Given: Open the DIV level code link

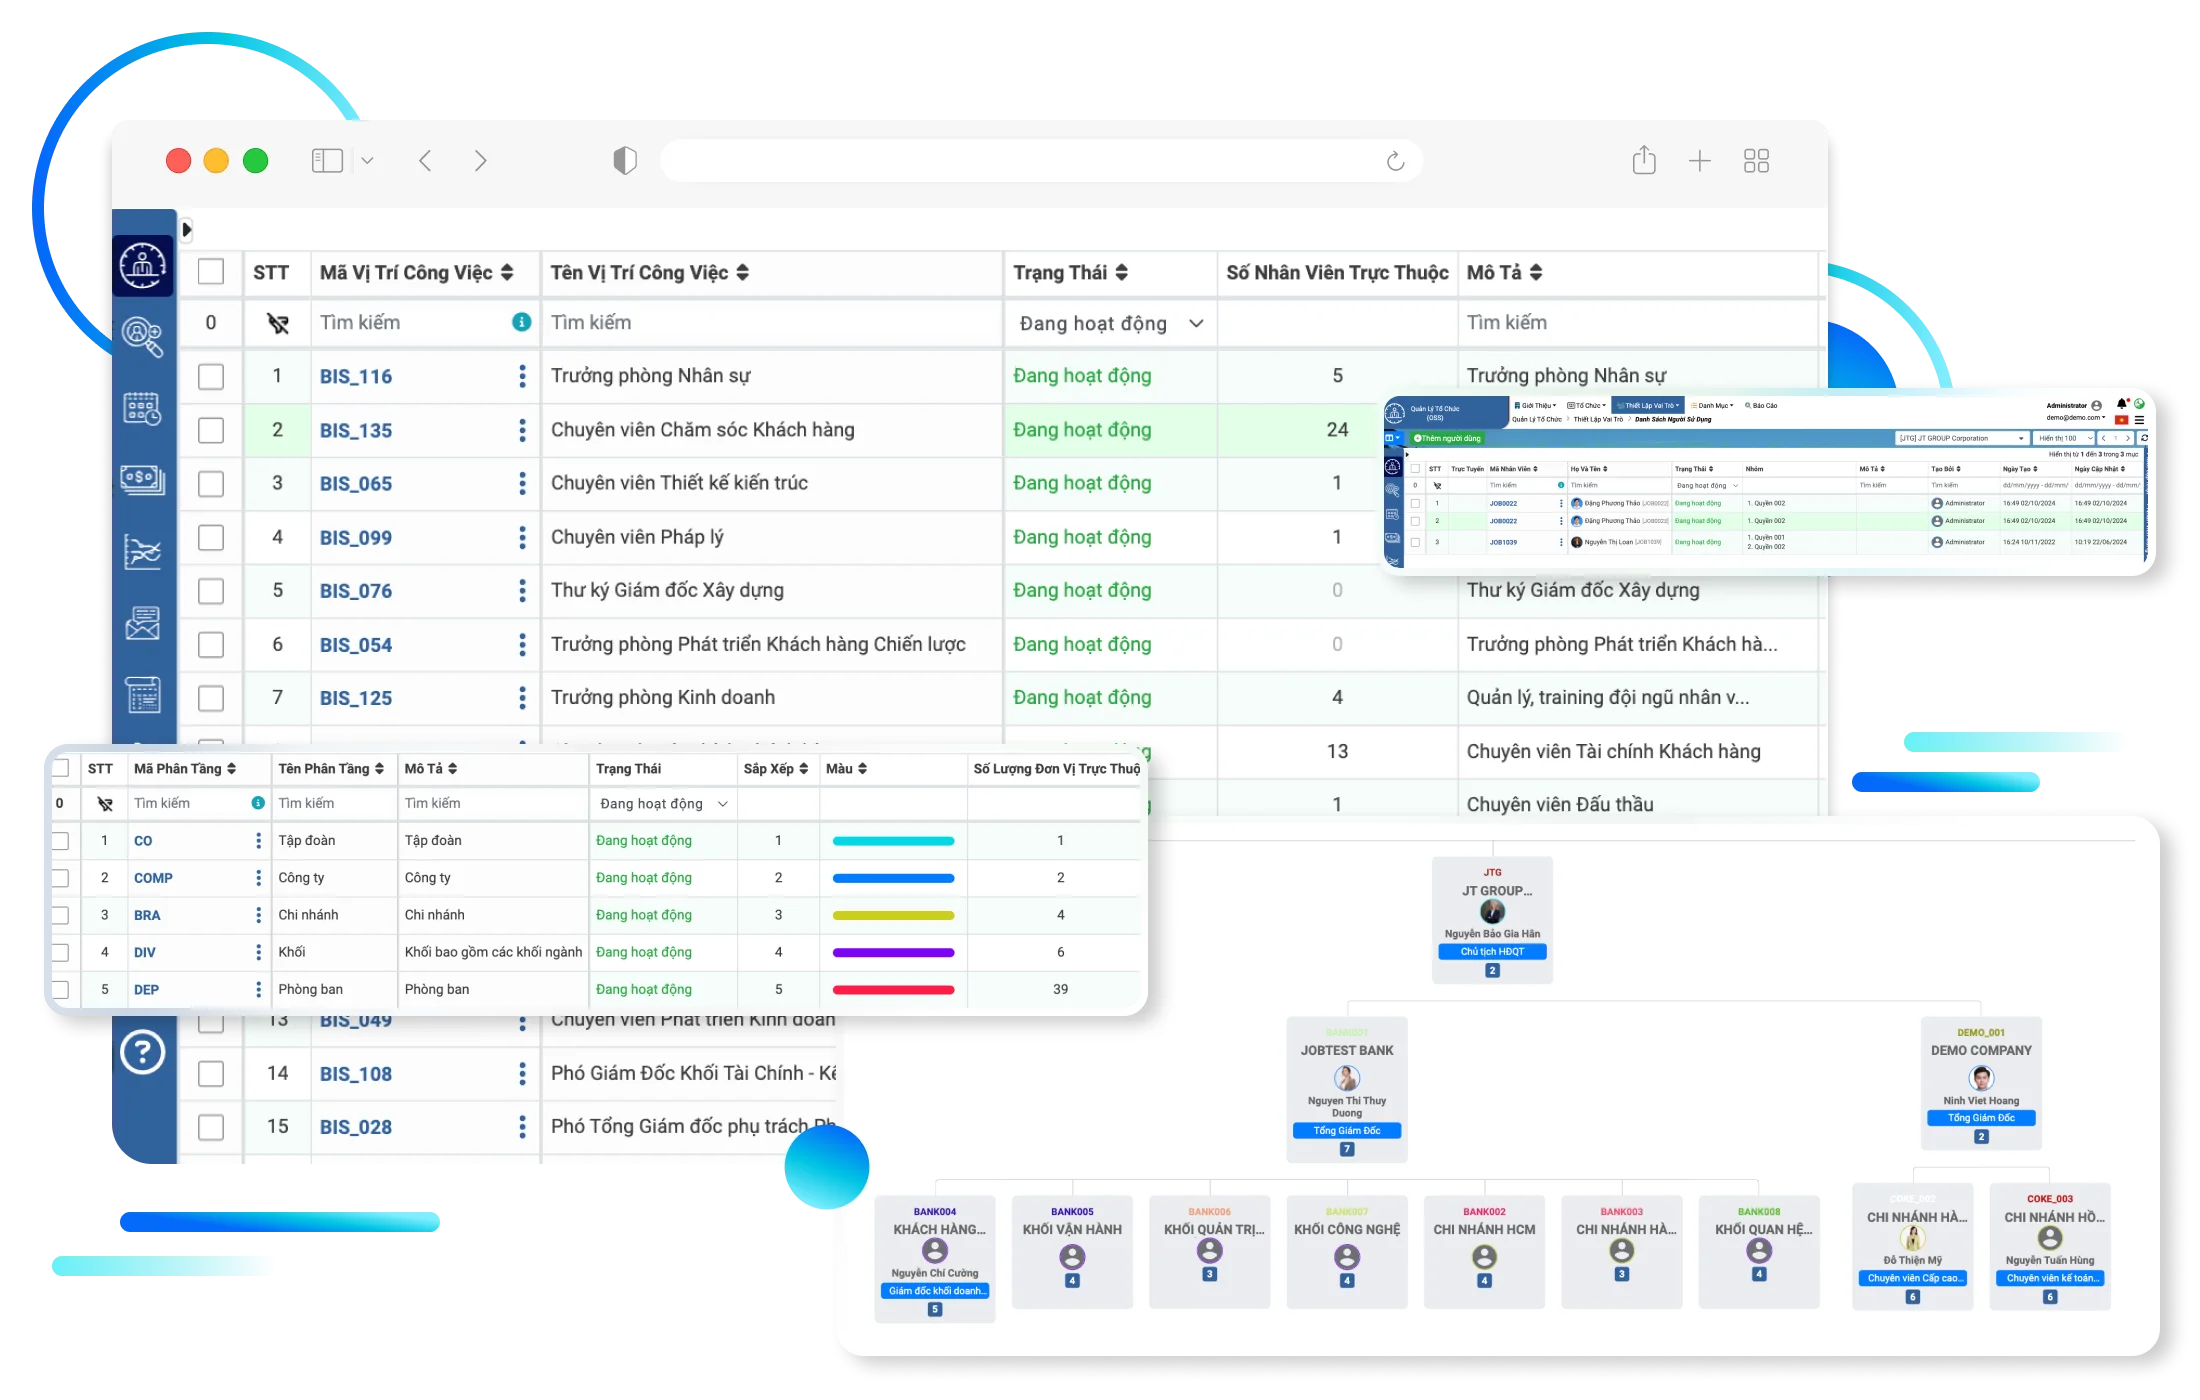Looking at the screenshot, I should [145, 953].
